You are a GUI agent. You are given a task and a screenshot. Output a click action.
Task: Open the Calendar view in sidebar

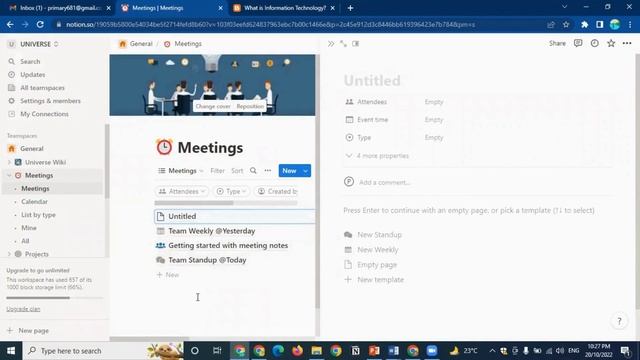34,202
